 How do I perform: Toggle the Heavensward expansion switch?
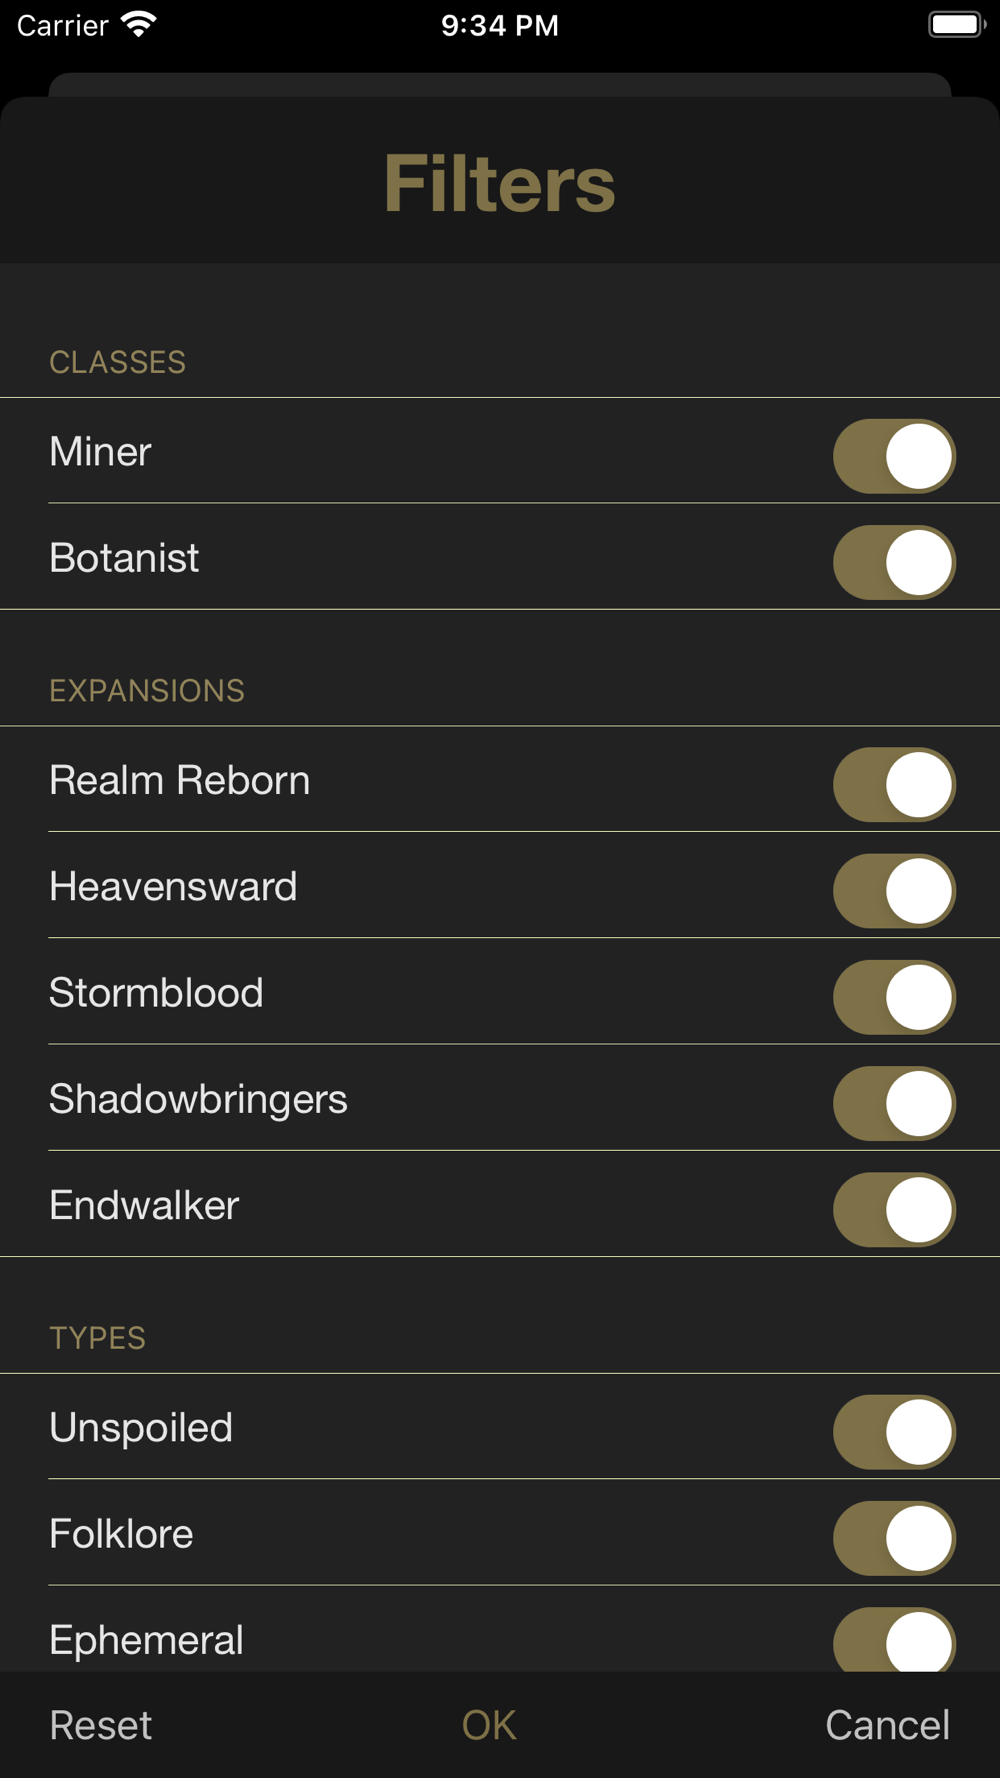(894, 890)
